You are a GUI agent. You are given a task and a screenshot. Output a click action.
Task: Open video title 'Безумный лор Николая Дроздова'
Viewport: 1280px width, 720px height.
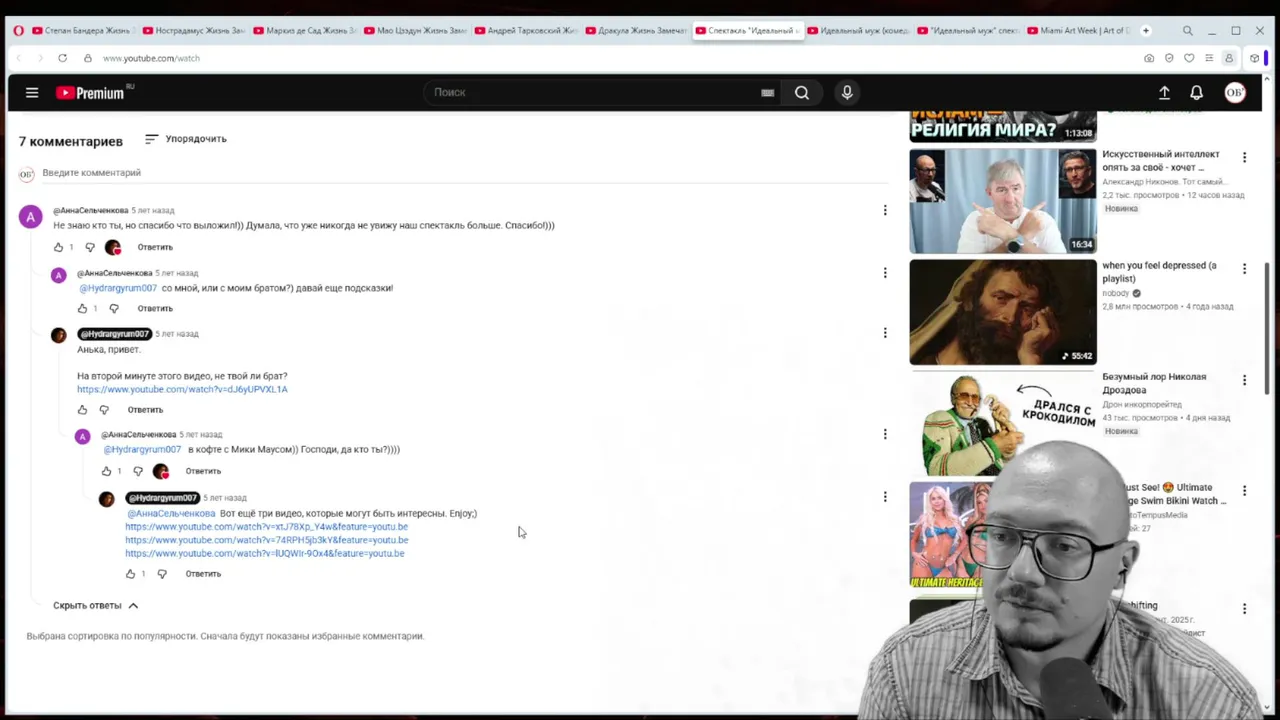point(1154,383)
